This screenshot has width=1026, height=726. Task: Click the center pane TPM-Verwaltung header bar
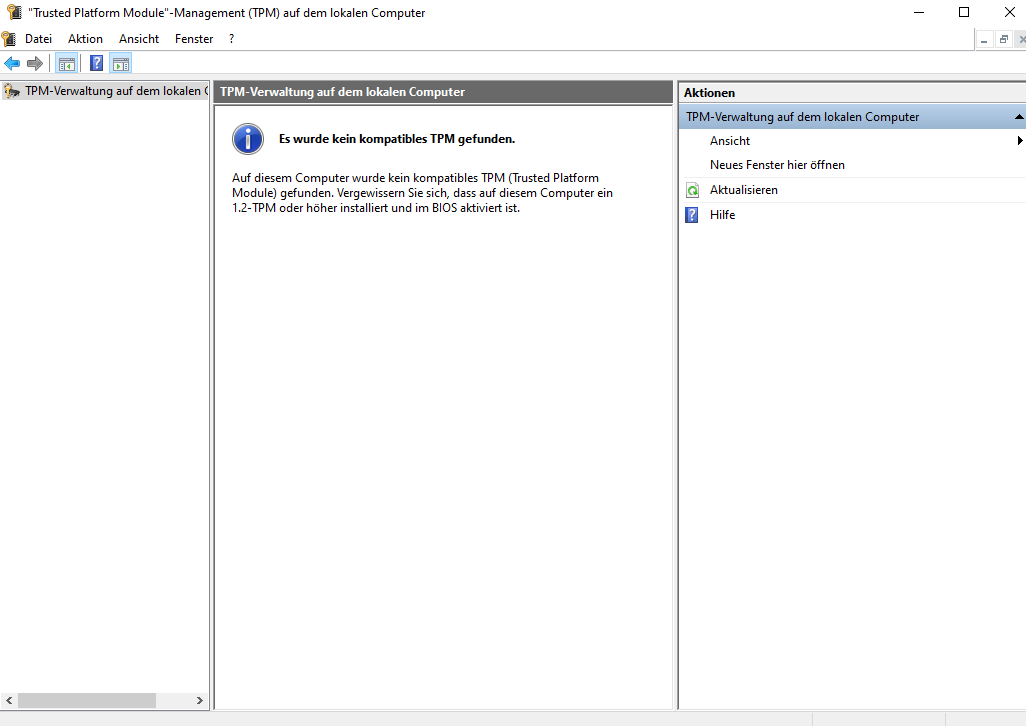tap(444, 92)
